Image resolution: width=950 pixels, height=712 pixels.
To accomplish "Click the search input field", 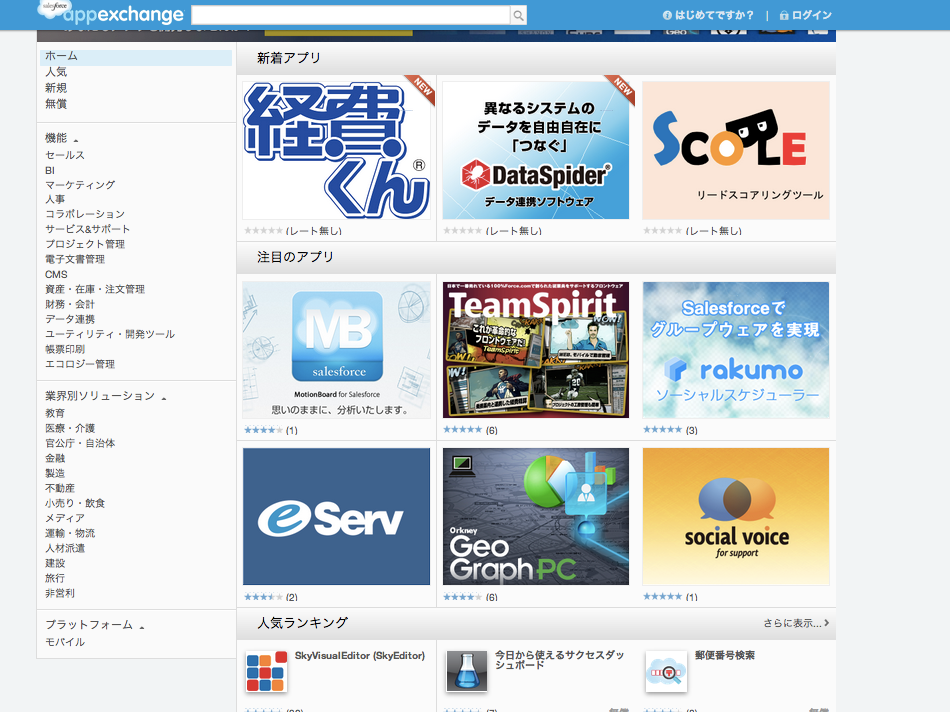I will coord(351,15).
